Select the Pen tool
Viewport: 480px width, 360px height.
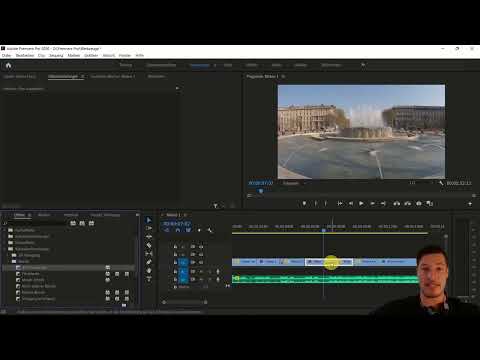tap(149, 262)
